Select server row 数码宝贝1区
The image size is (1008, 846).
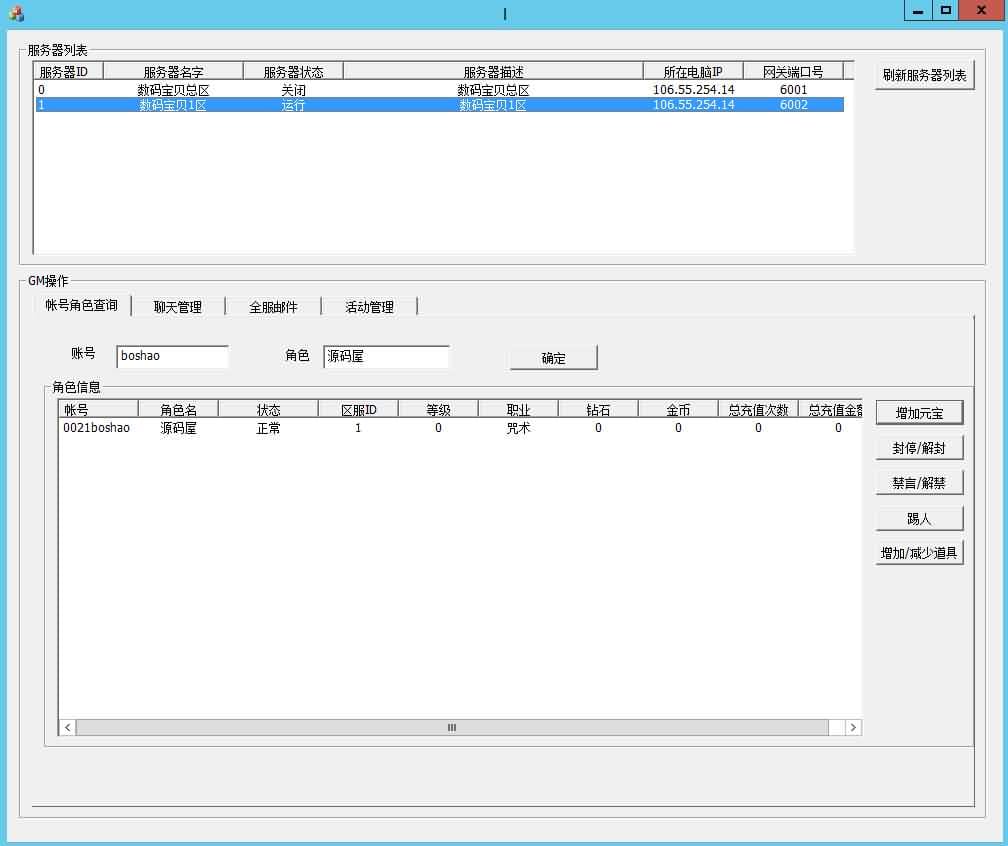[x=173, y=105]
